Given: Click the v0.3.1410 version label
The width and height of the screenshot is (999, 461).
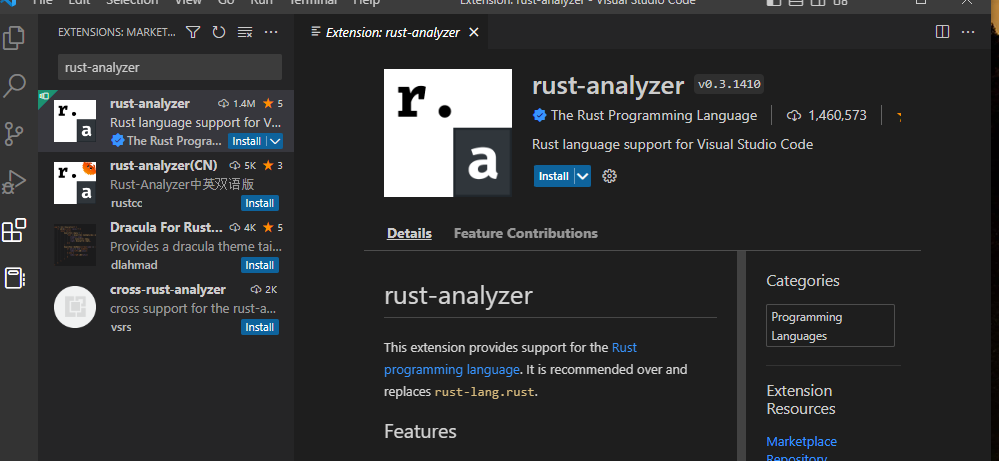Looking at the screenshot, I should click(729, 84).
